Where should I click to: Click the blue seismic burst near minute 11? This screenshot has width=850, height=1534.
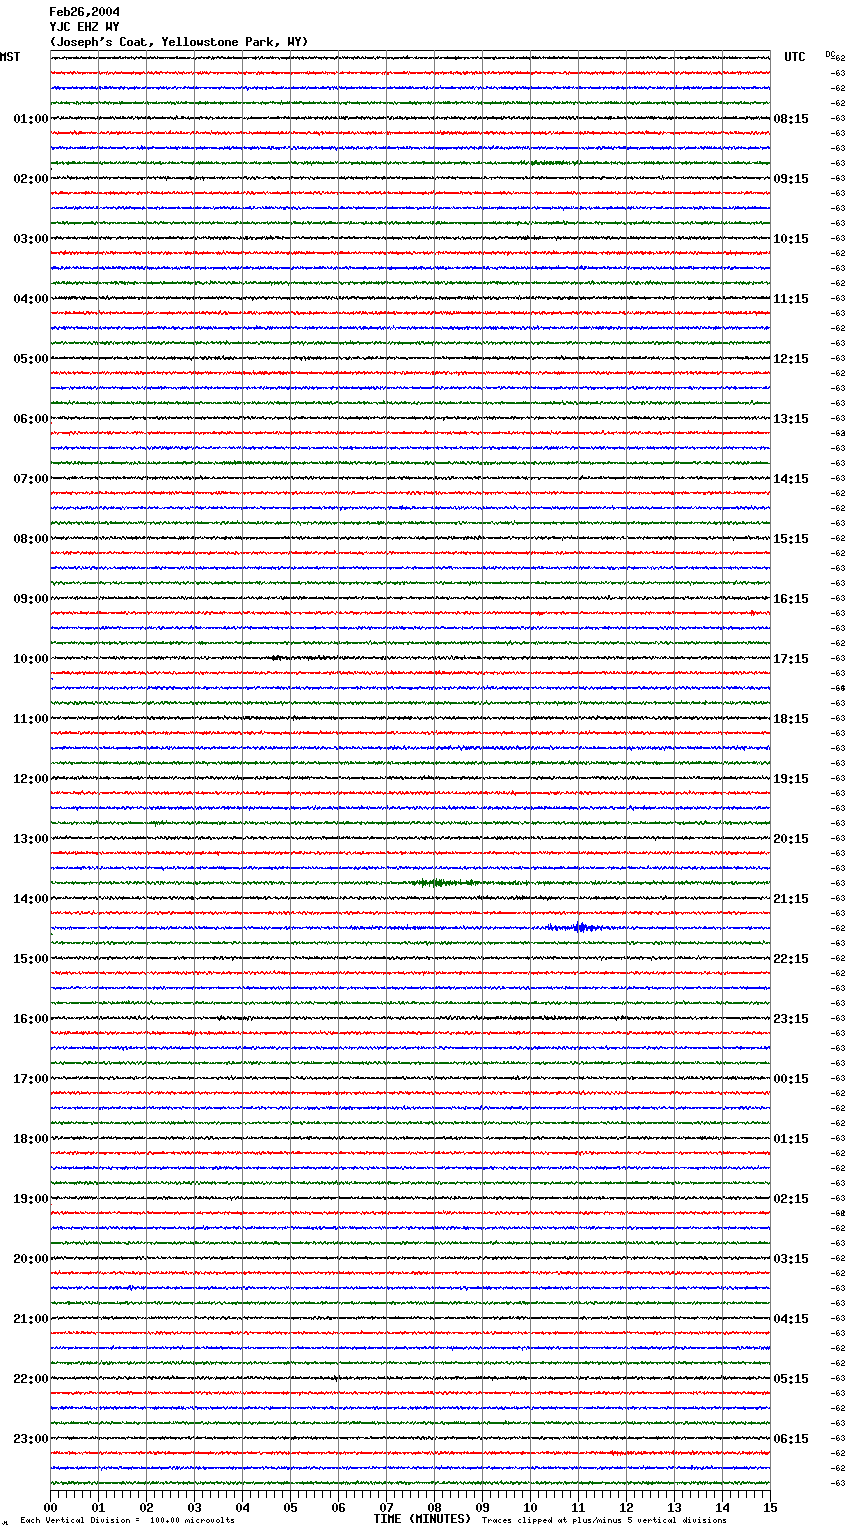[578, 928]
